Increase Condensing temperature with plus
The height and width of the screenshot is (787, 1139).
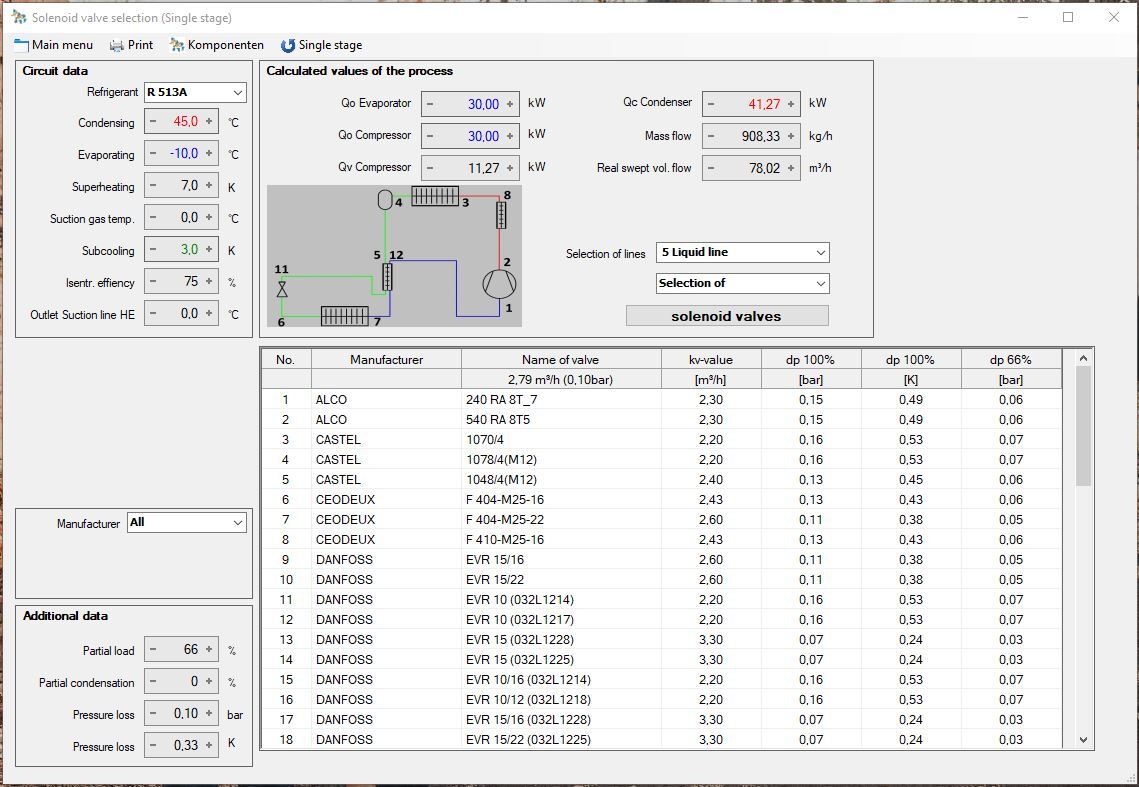point(209,121)
